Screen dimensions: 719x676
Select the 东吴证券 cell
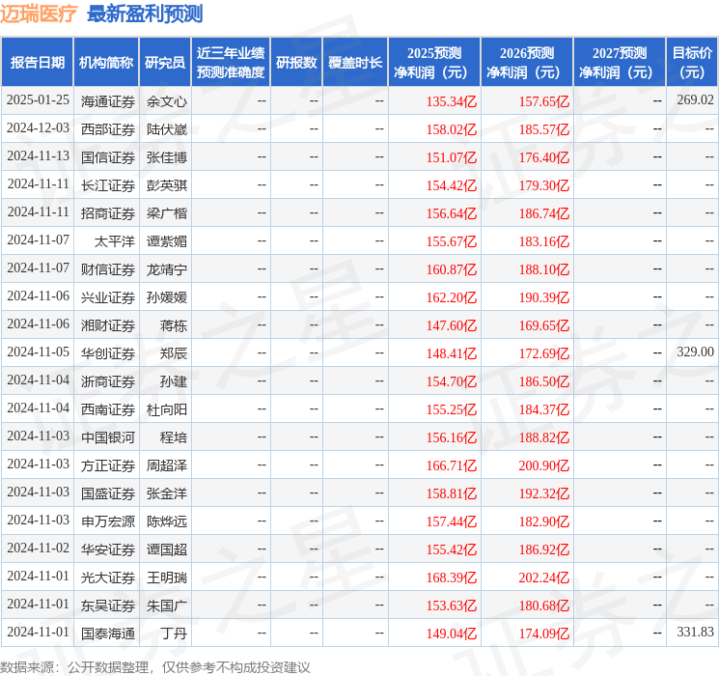(108, 605)
